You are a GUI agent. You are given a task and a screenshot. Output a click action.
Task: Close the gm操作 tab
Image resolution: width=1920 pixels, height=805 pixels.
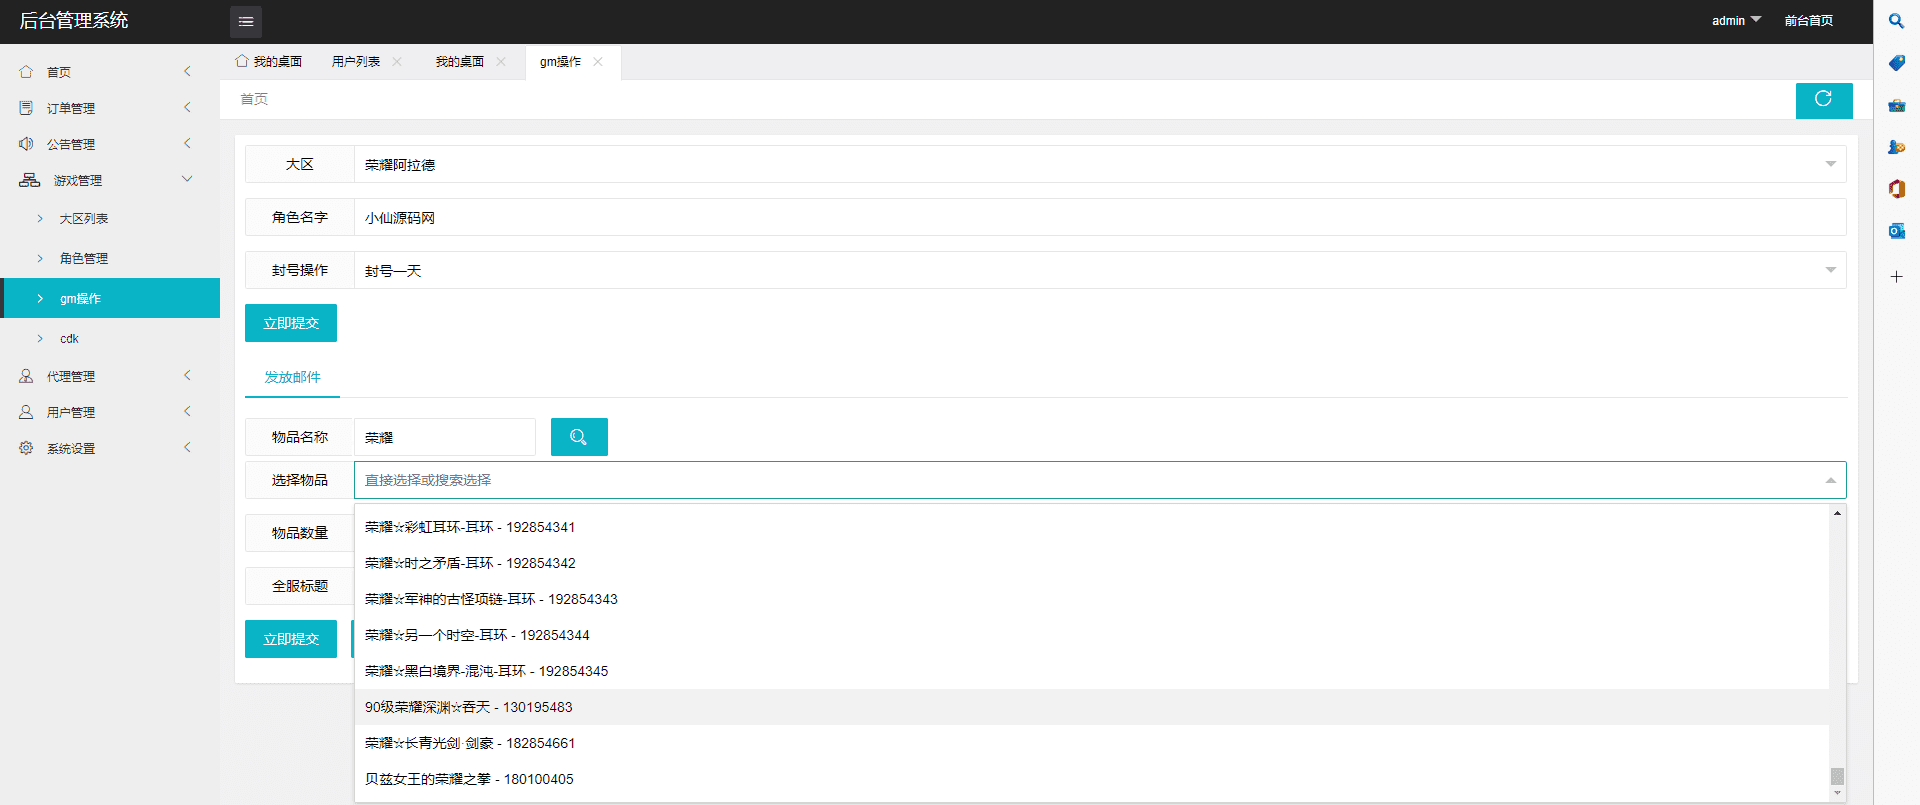pos(598,62)
